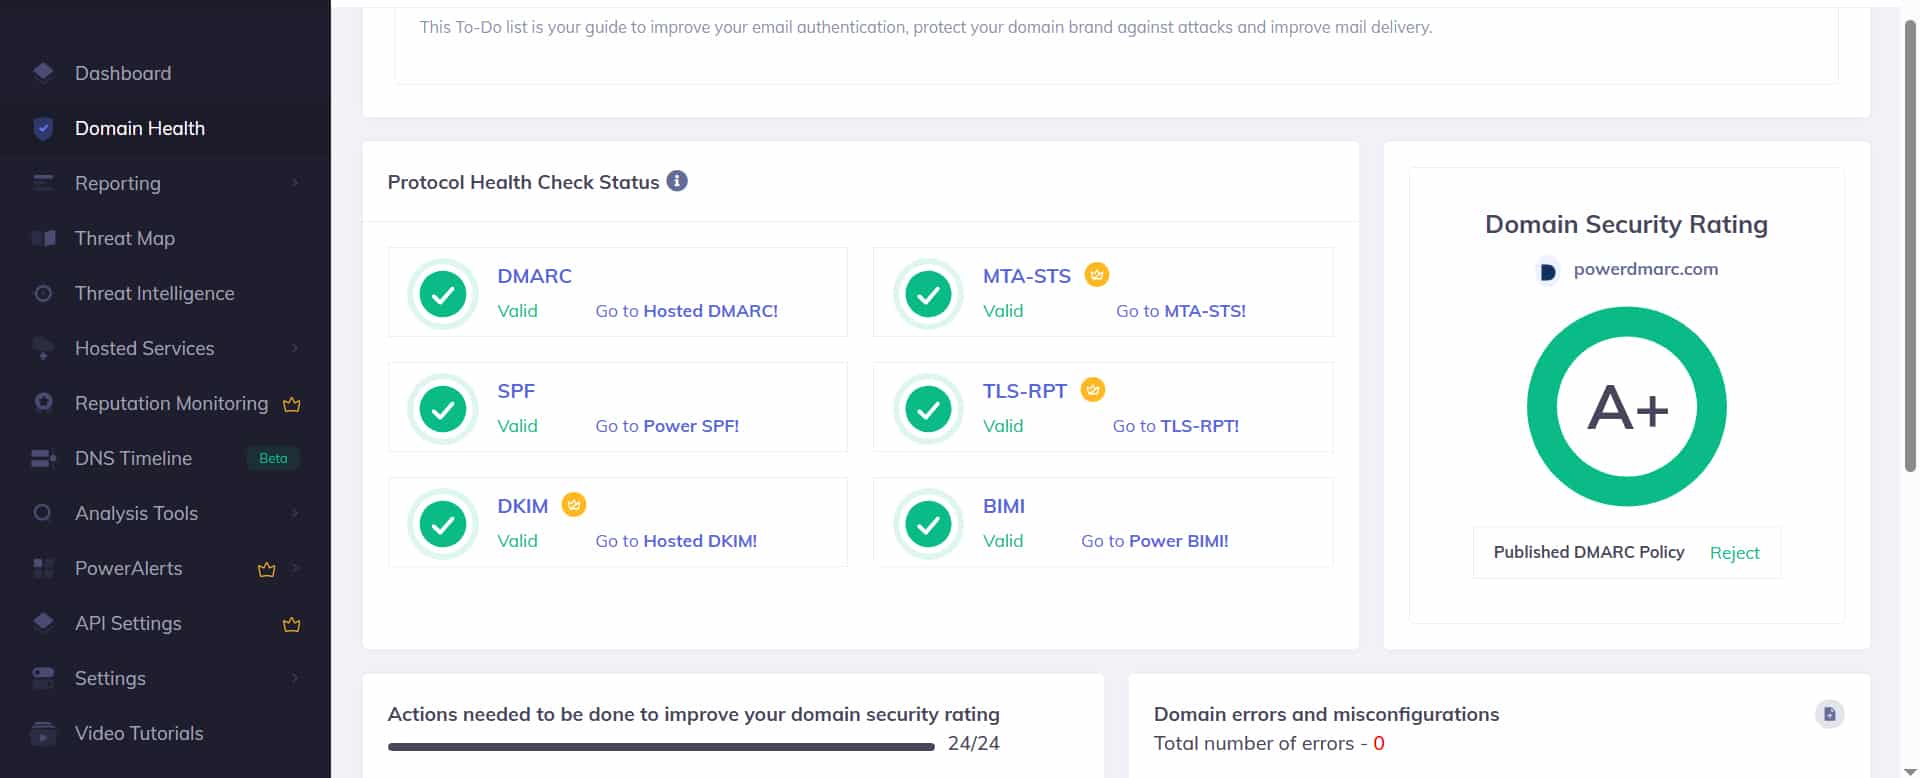Click the DMARC valid checkmark icon
The width and height of the screenshot is (1920, 778).
(x=443, y=293)
